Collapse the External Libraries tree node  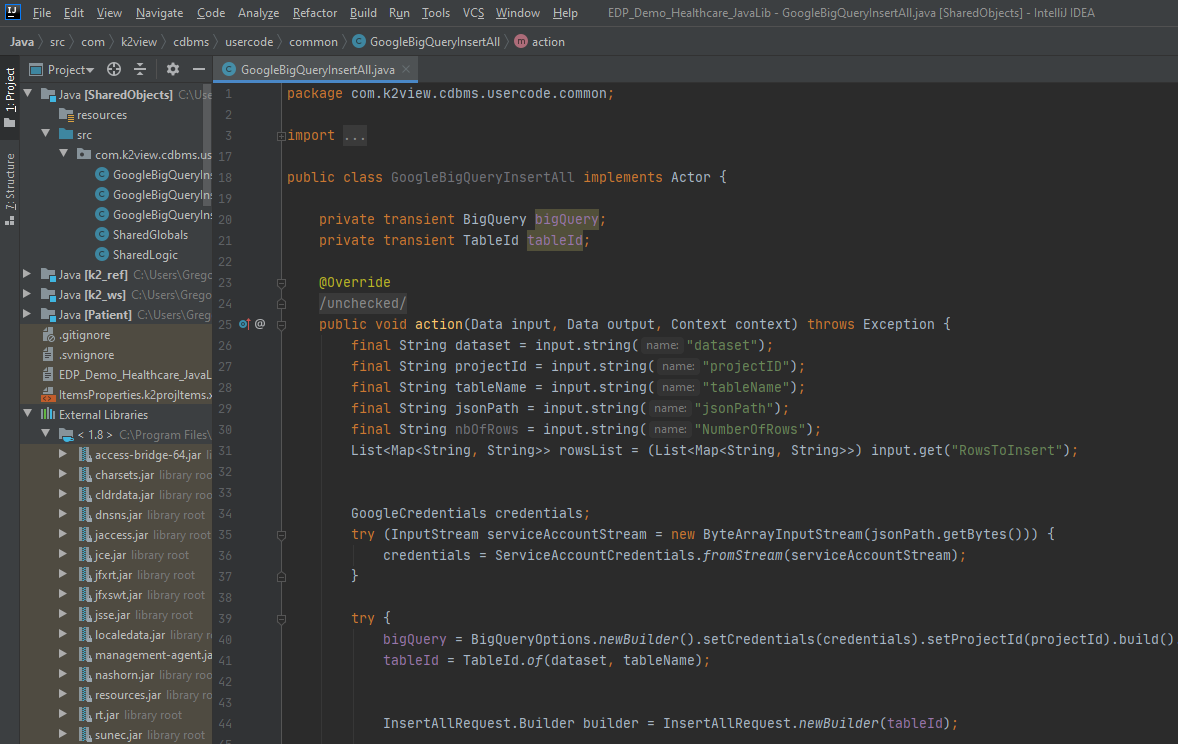coord(29,414)
